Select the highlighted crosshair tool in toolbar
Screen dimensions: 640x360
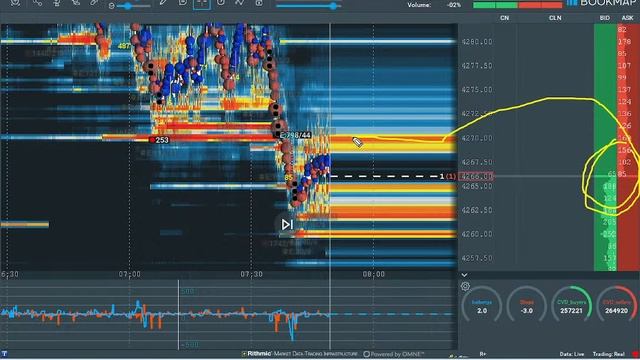[202, 3]
